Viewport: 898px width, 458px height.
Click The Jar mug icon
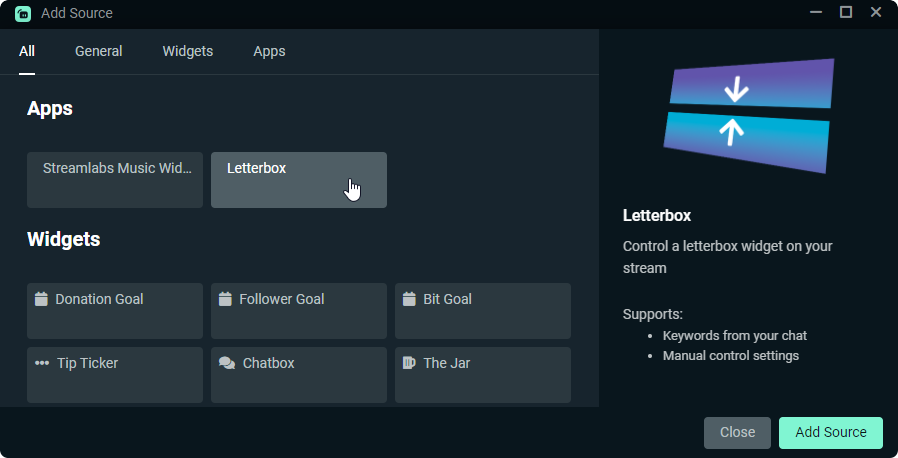[409, 363]
